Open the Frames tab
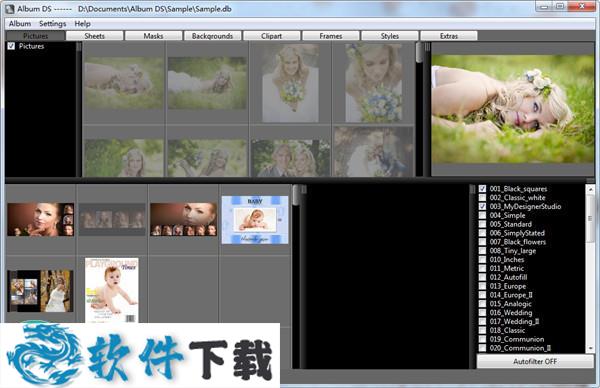 331,36
